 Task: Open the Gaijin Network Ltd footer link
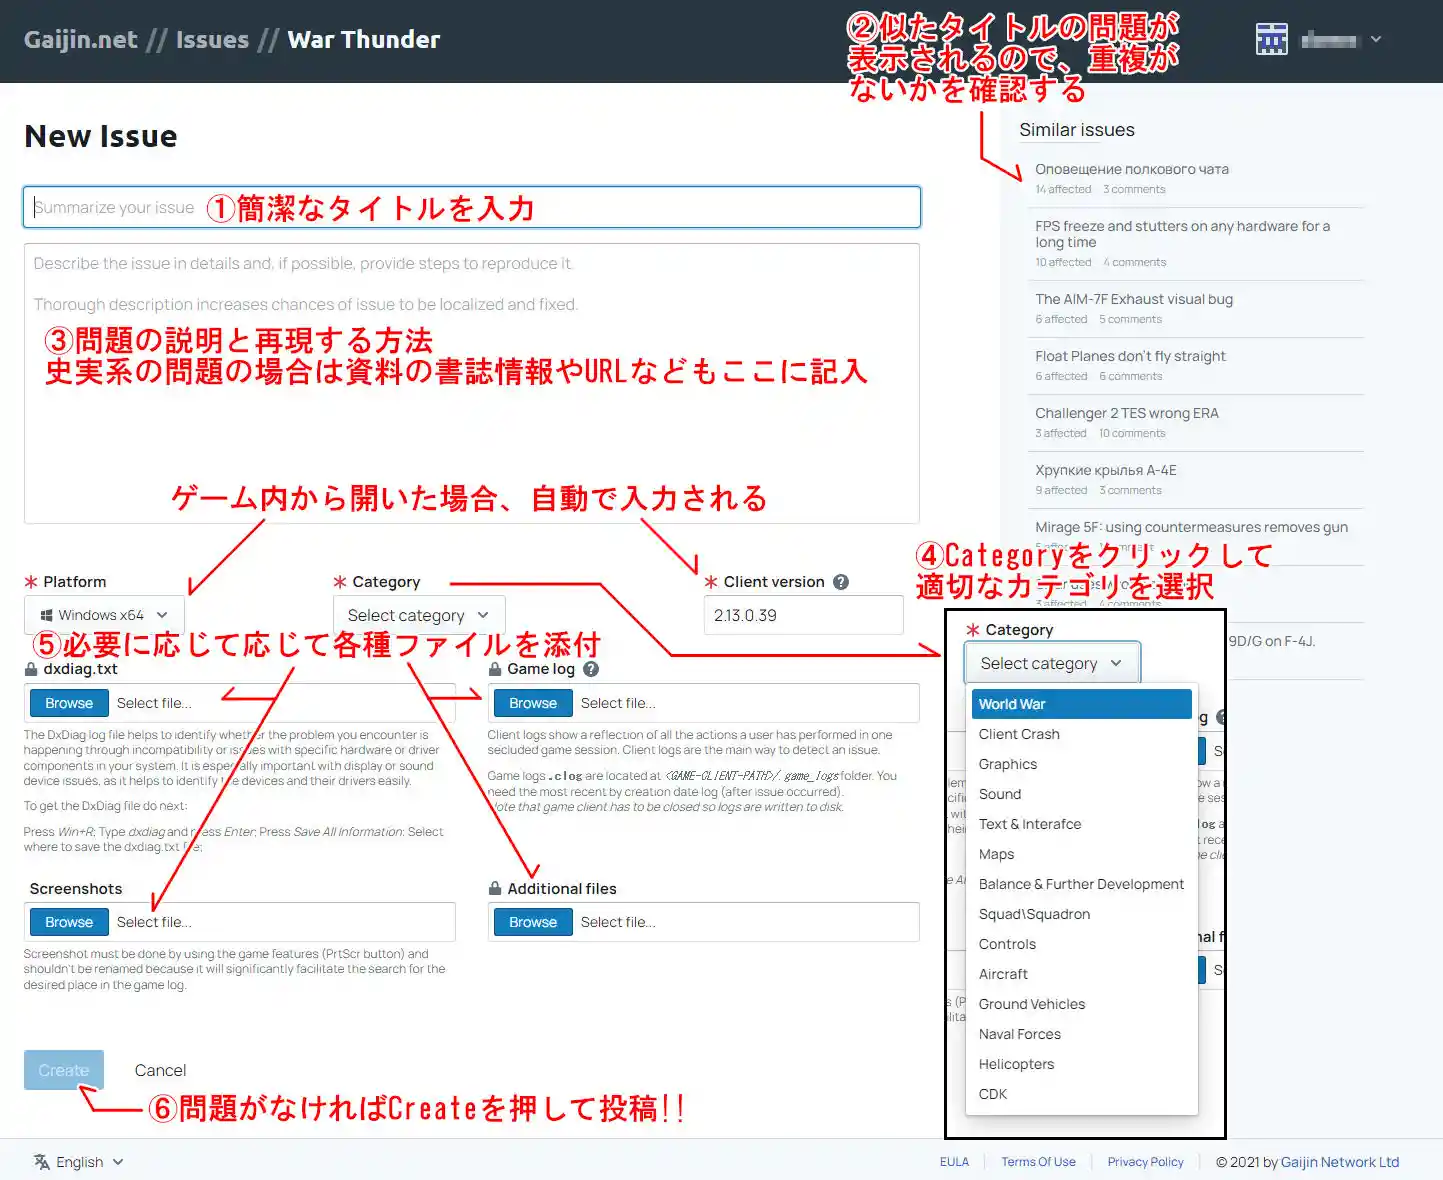1340,1162
